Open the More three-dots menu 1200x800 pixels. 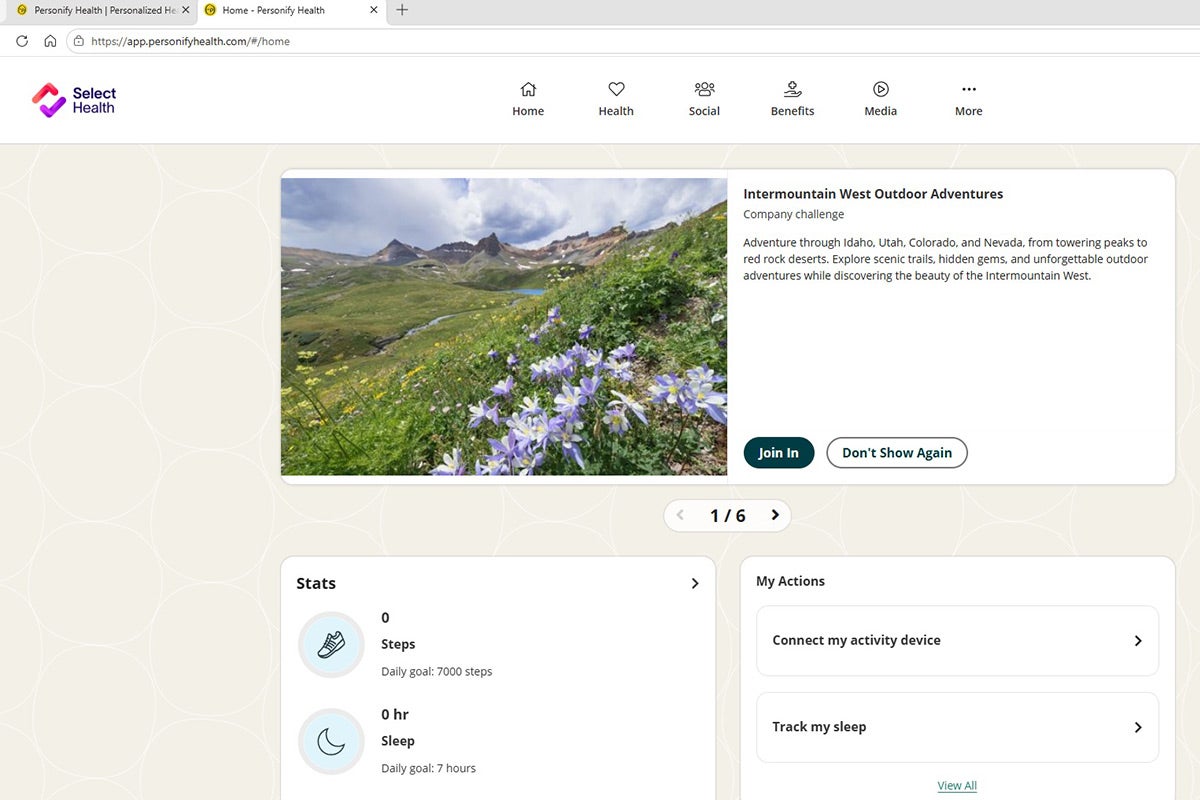(968, 89)
